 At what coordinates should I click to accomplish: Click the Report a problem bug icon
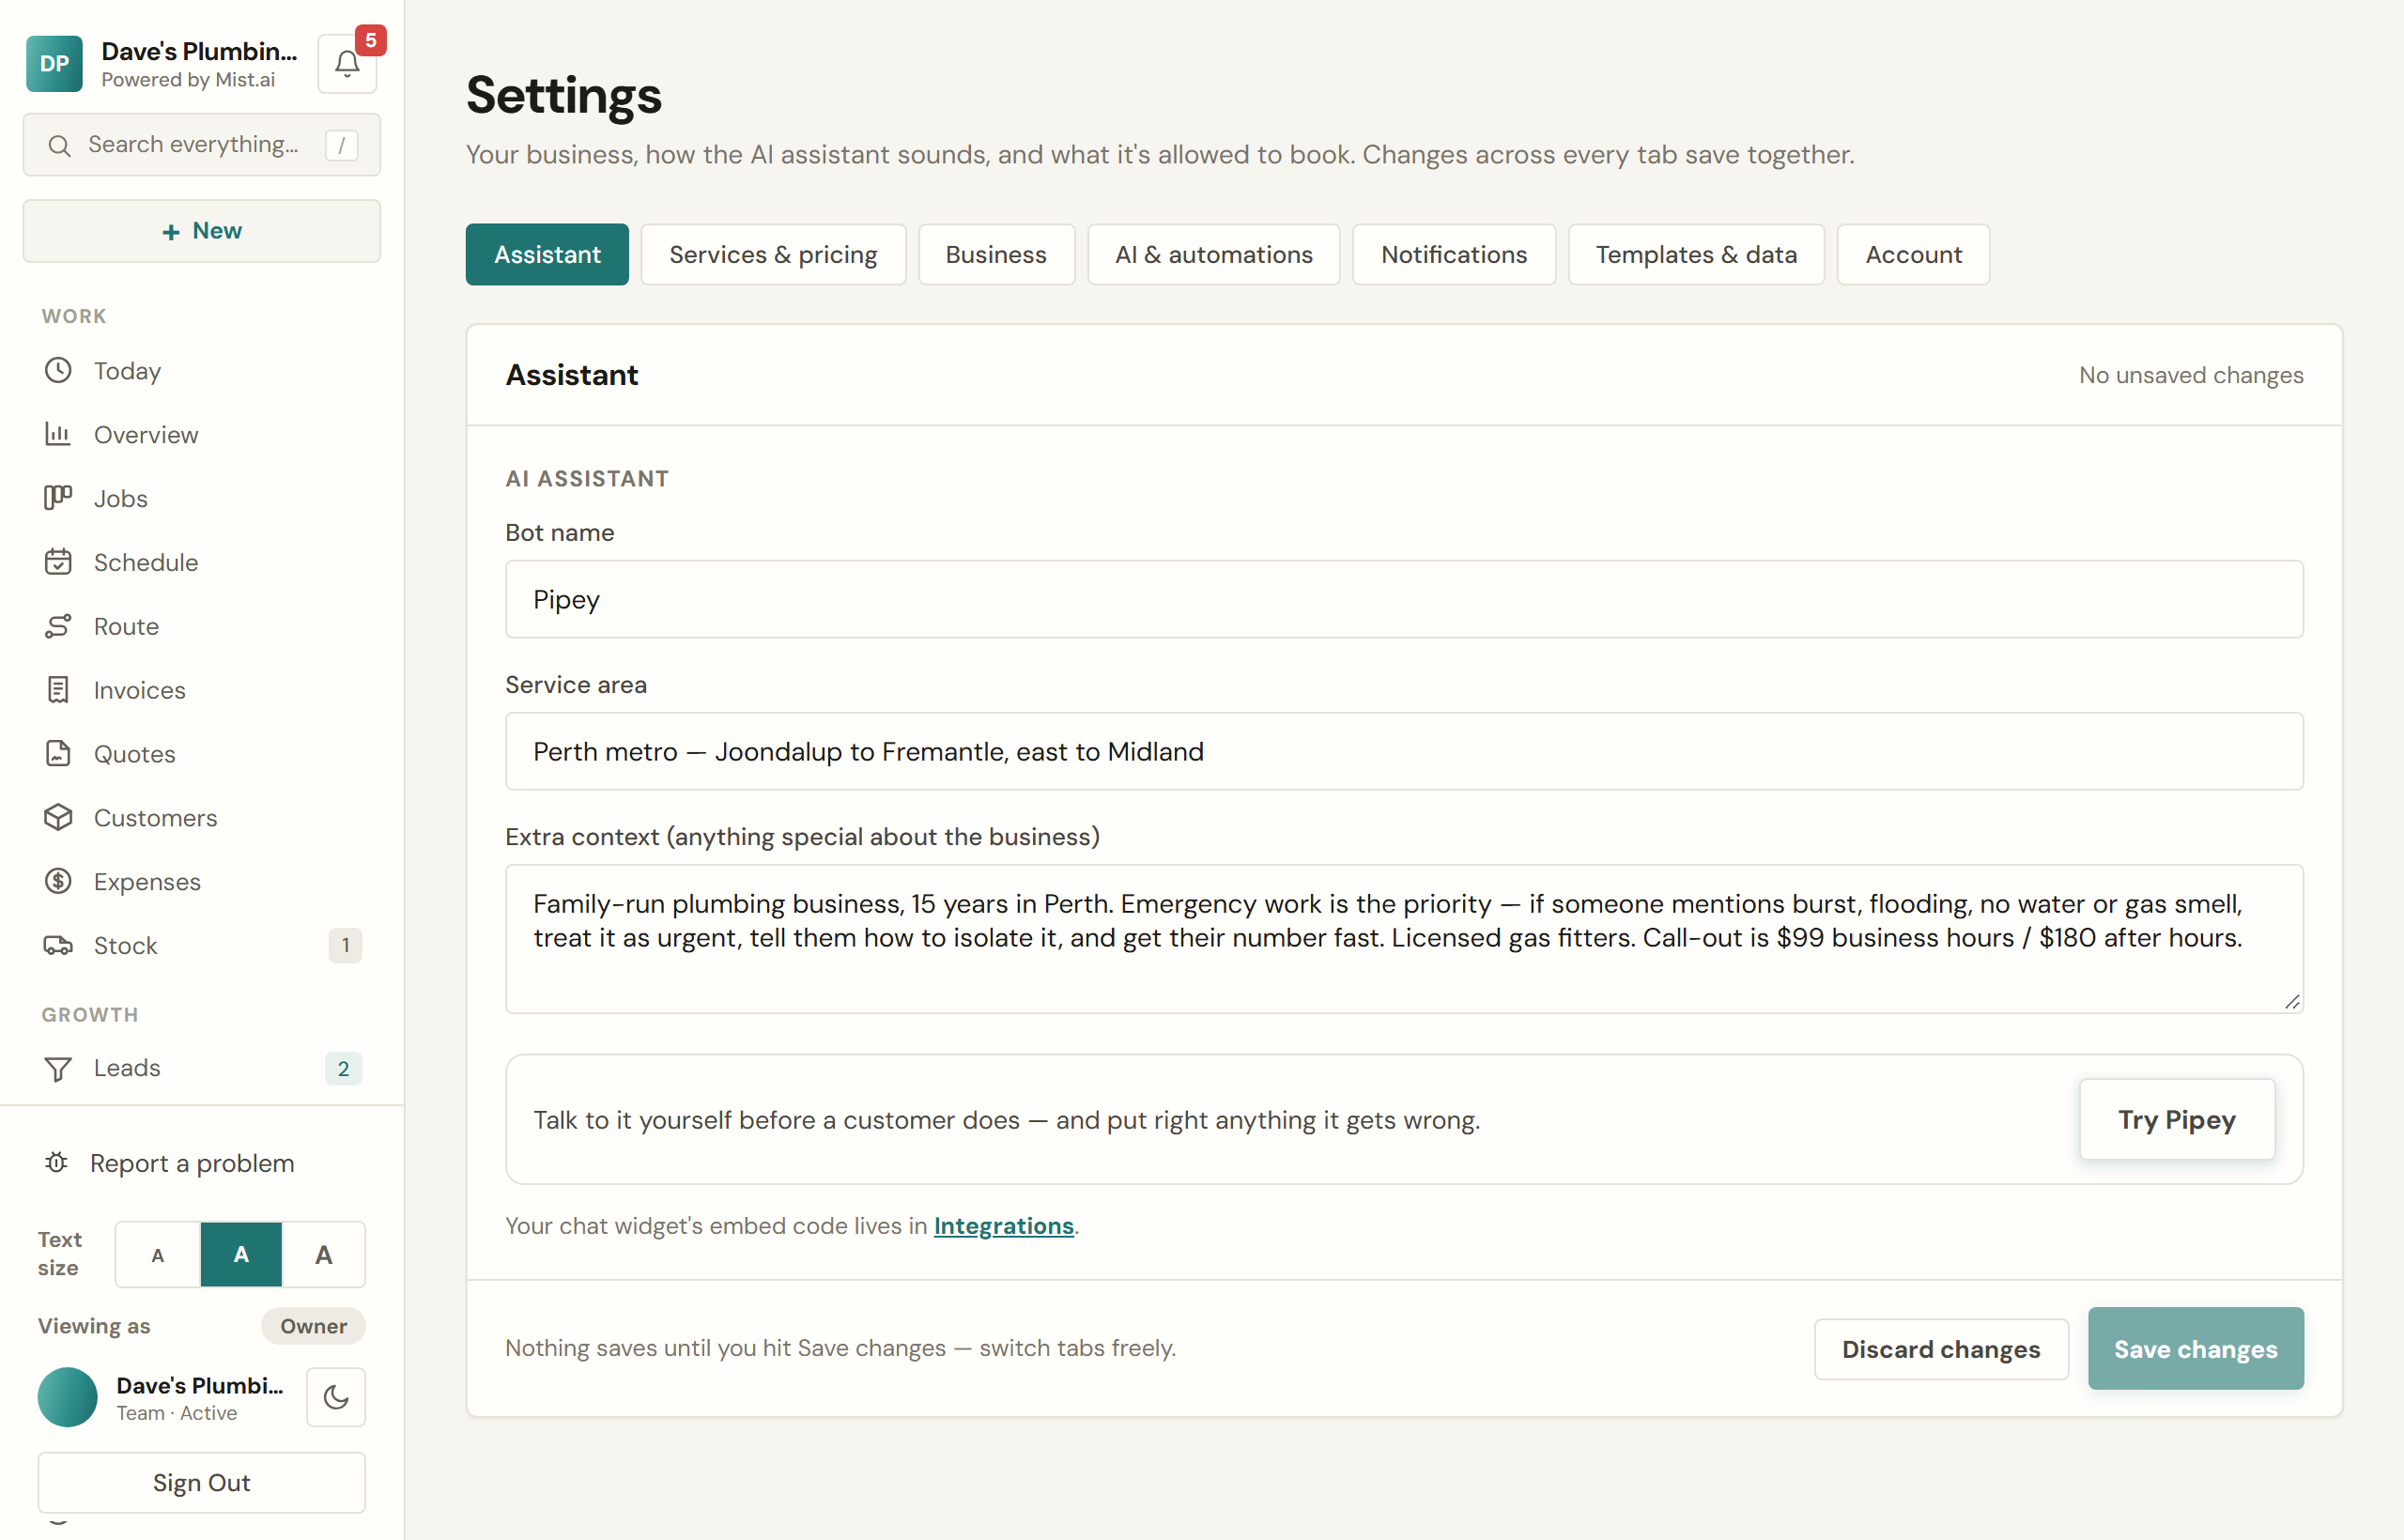(x=57, y=1162)
